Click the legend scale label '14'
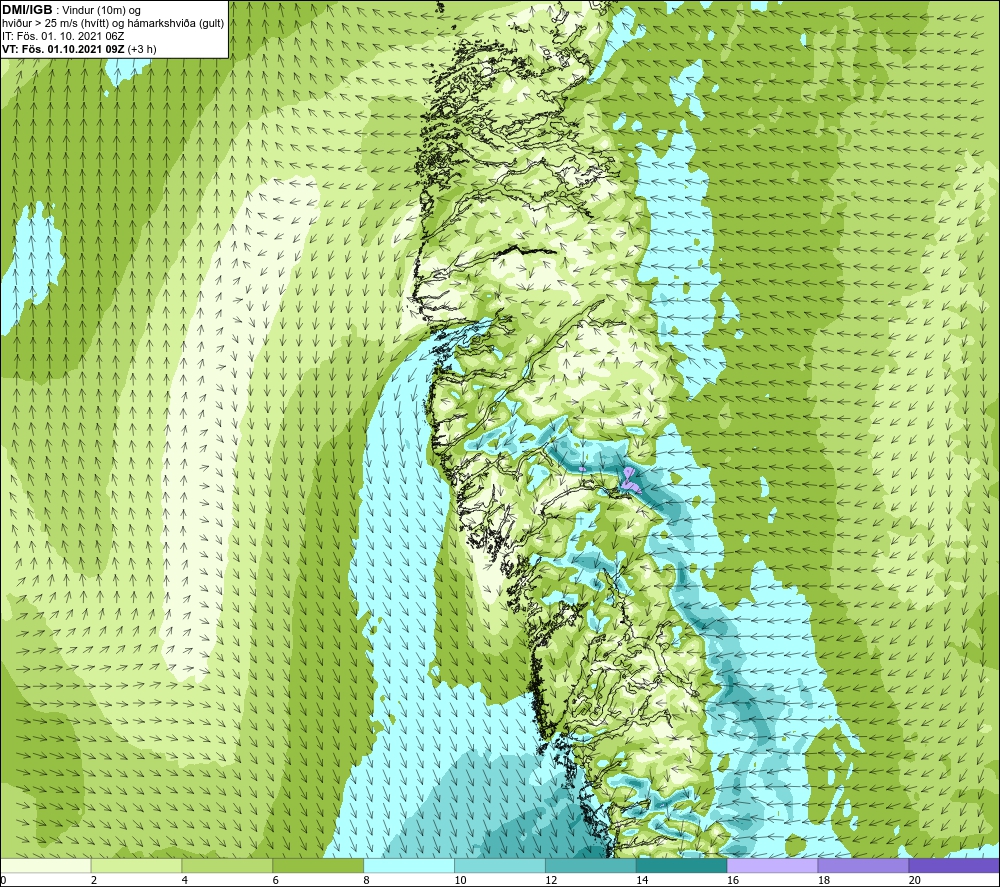Screen dimensions: 1000x887 click(x=642, y=880)
